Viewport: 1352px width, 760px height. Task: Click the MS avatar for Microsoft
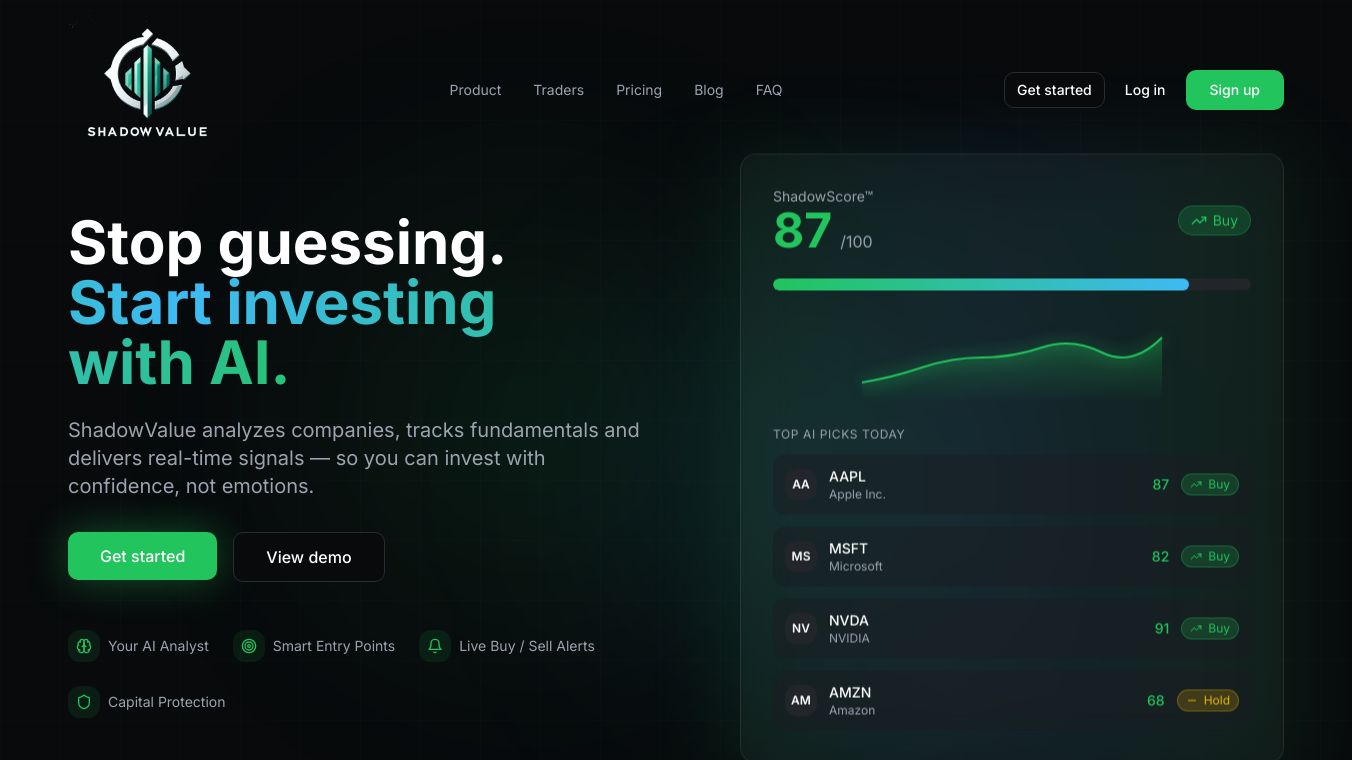click(801, 557)
